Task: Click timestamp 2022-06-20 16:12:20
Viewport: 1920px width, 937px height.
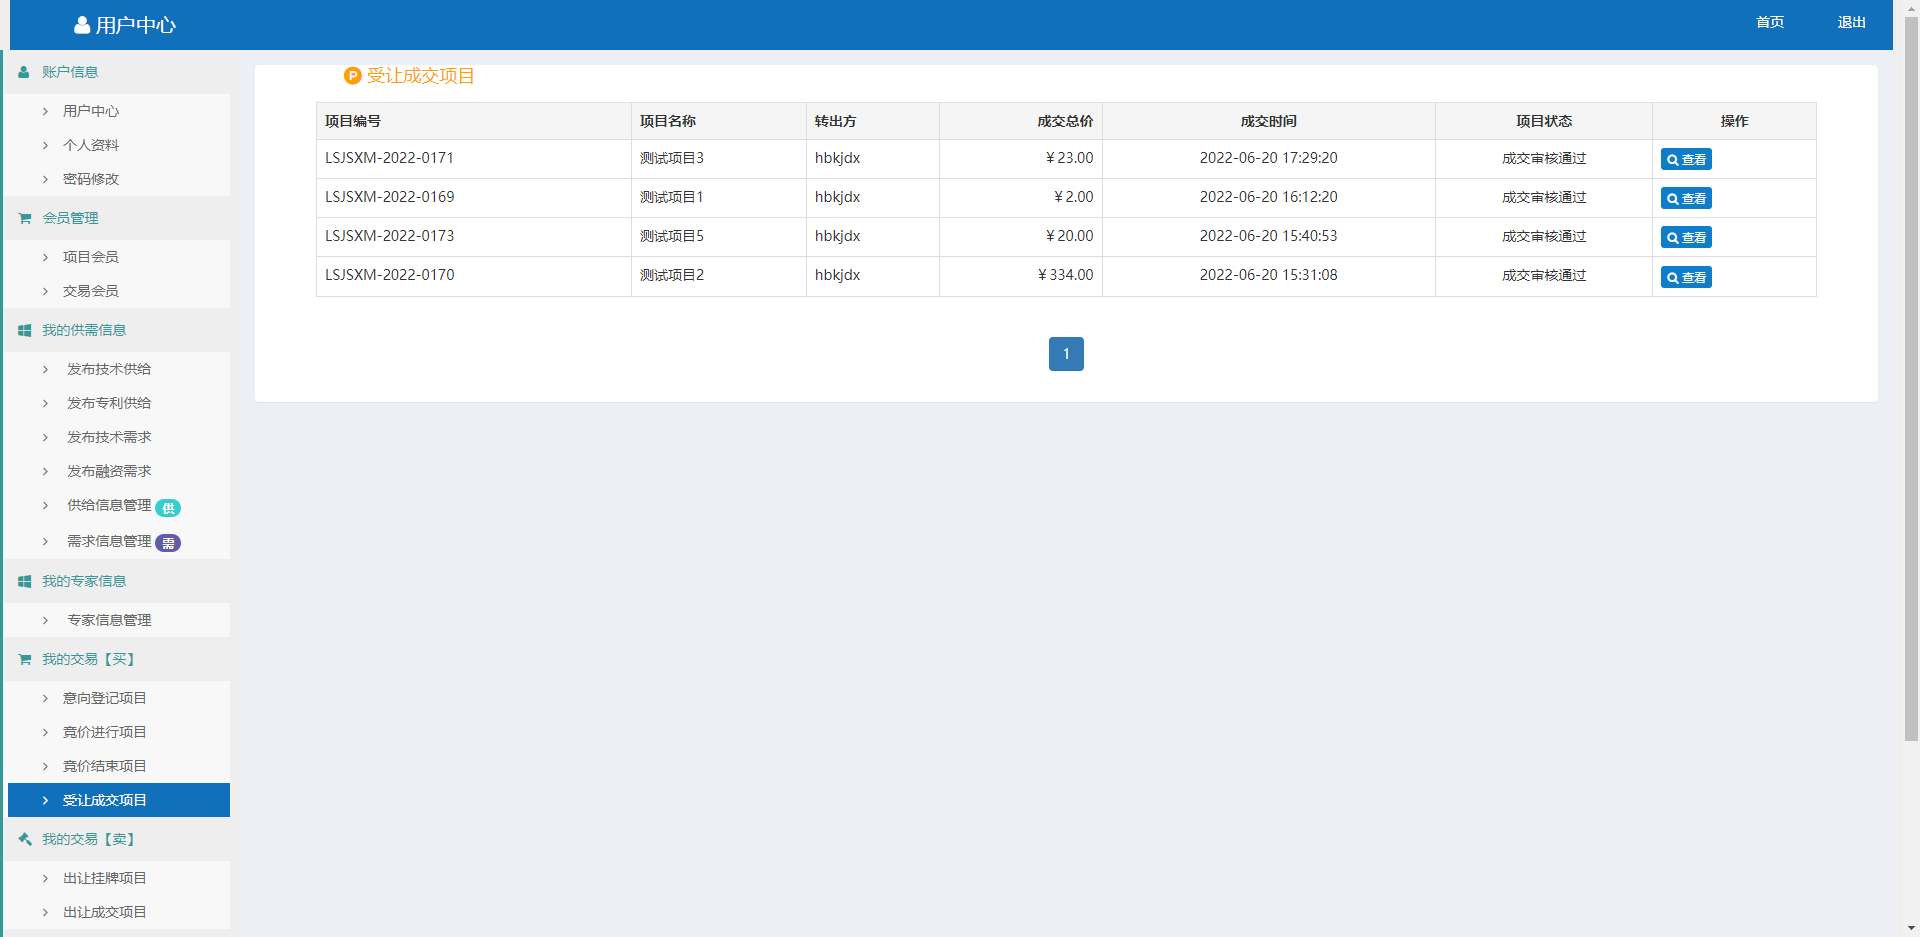Action: pos(1268,197)
